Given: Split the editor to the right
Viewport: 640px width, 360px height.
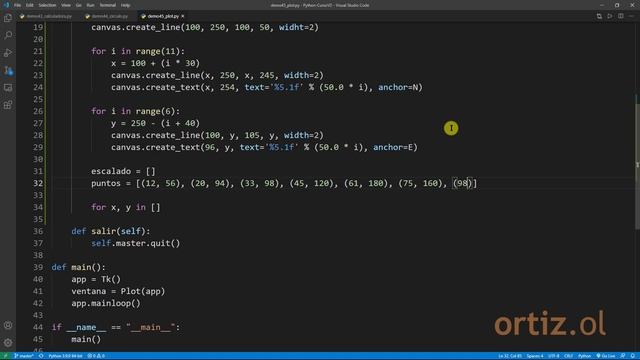Looking at the screenshot, I should point(621,16).
